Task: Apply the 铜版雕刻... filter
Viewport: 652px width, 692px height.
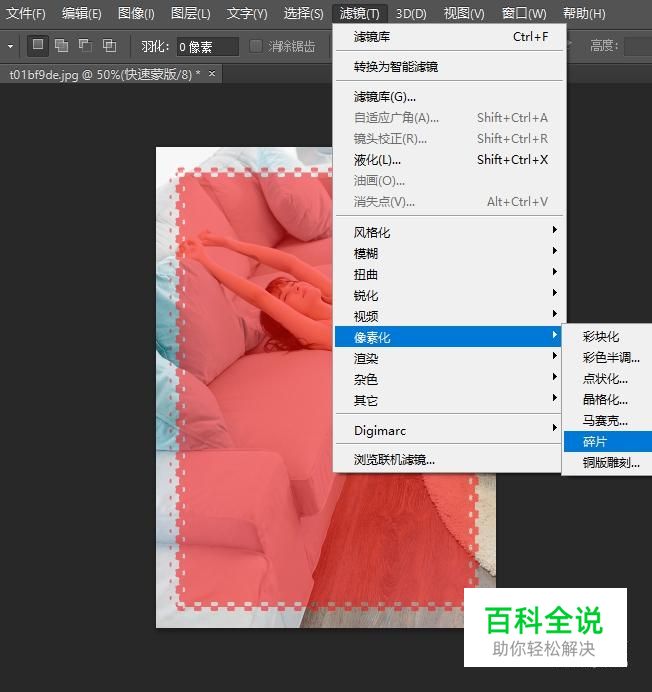Action: tap(608, 463)
